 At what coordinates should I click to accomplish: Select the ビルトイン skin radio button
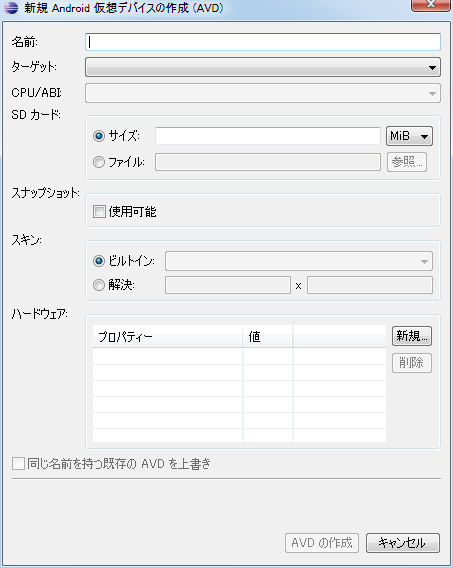[x=99, y=261]
